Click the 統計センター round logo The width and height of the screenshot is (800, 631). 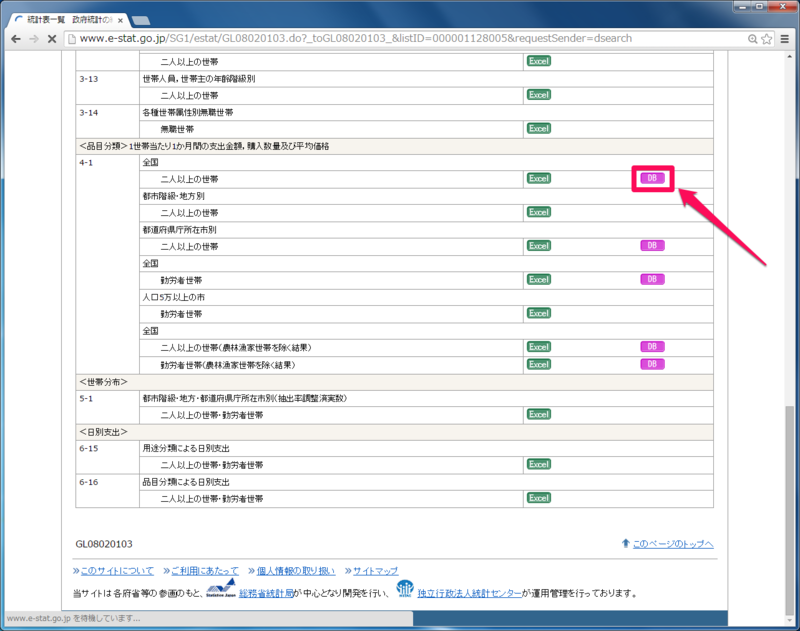coord(405,588)
